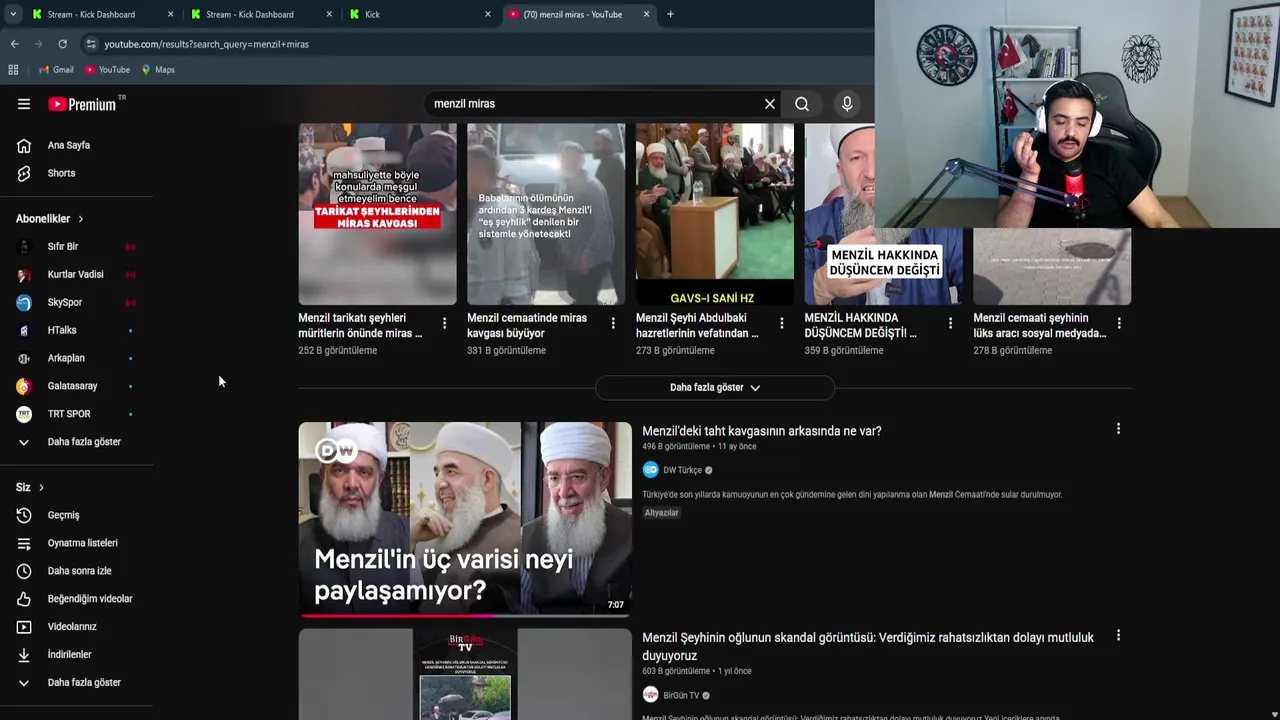The image size is (1280, 720).
Task: Open Arkaplan channel avatar
Action: tap(24, 358)
